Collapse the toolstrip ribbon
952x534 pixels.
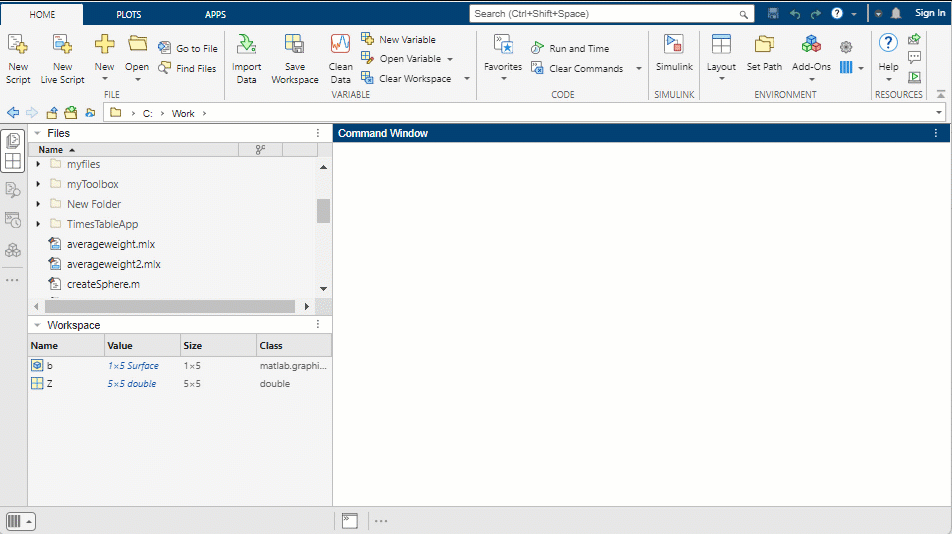coord(940,94)
